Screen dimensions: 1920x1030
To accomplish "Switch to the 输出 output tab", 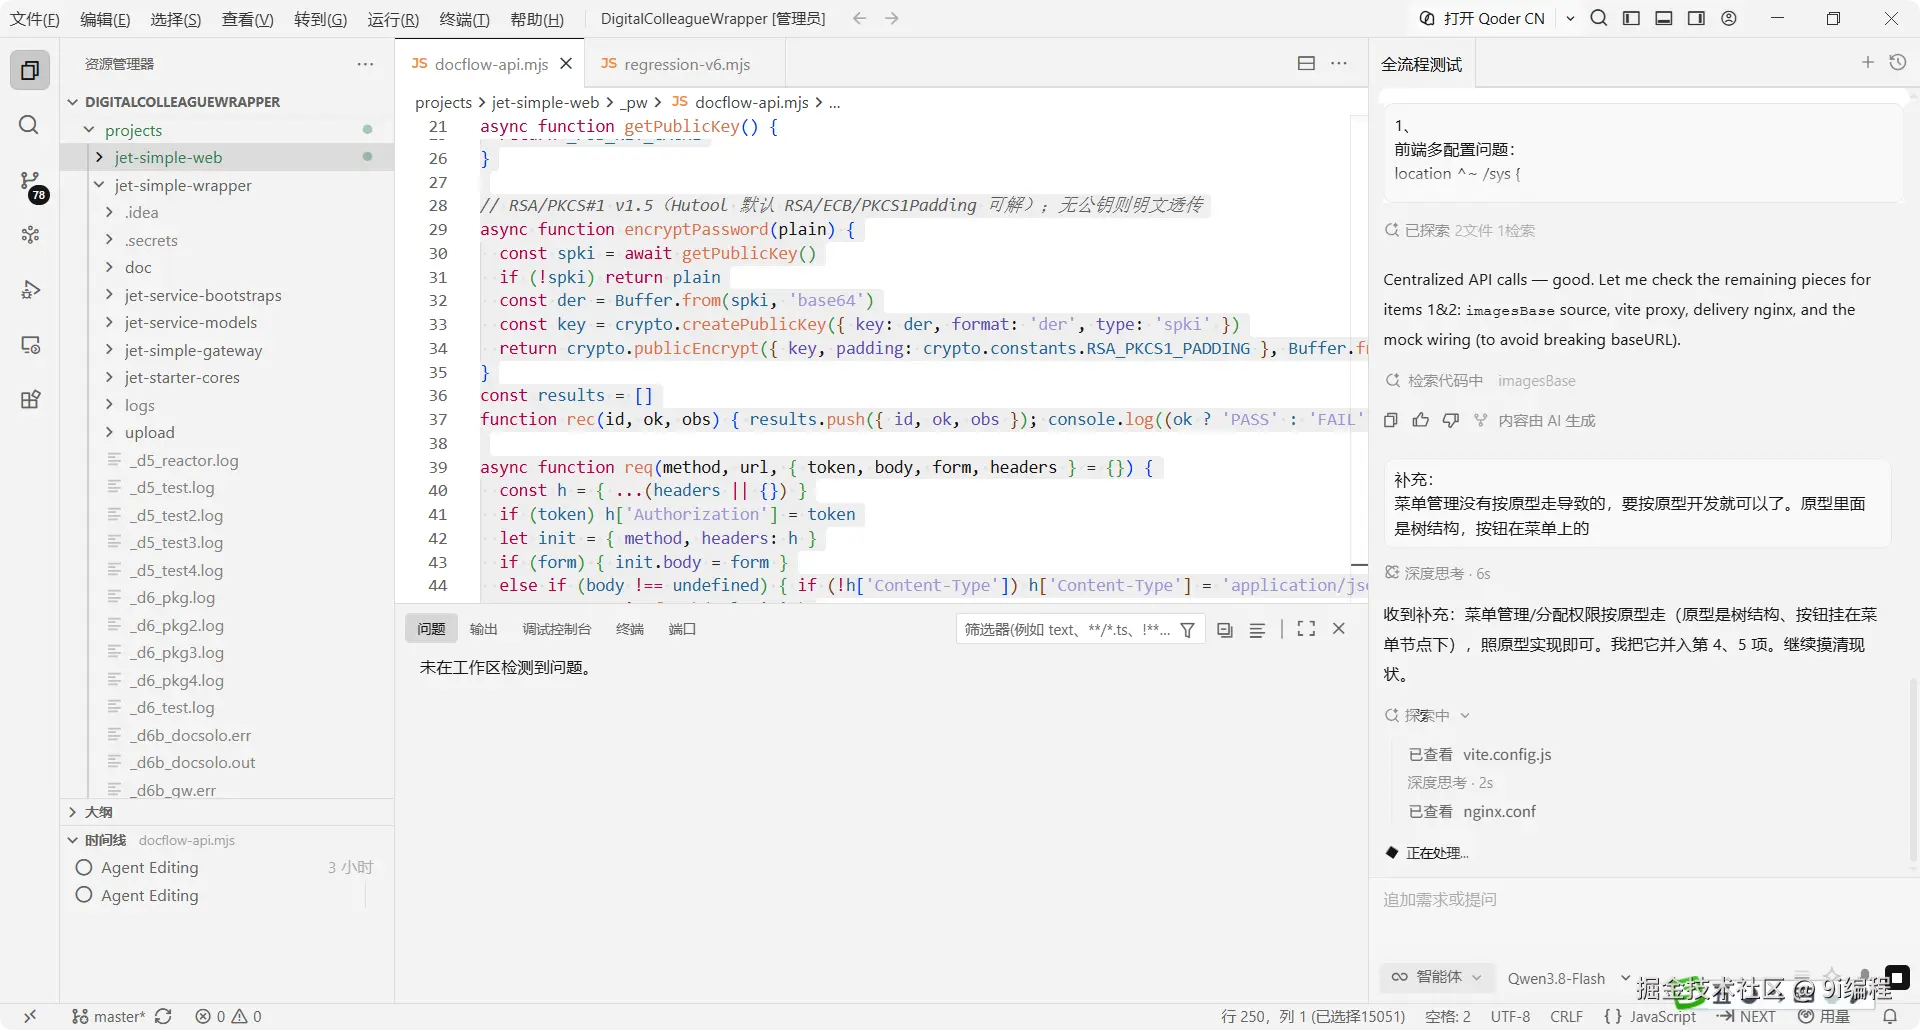I will [x=484, y=629].
